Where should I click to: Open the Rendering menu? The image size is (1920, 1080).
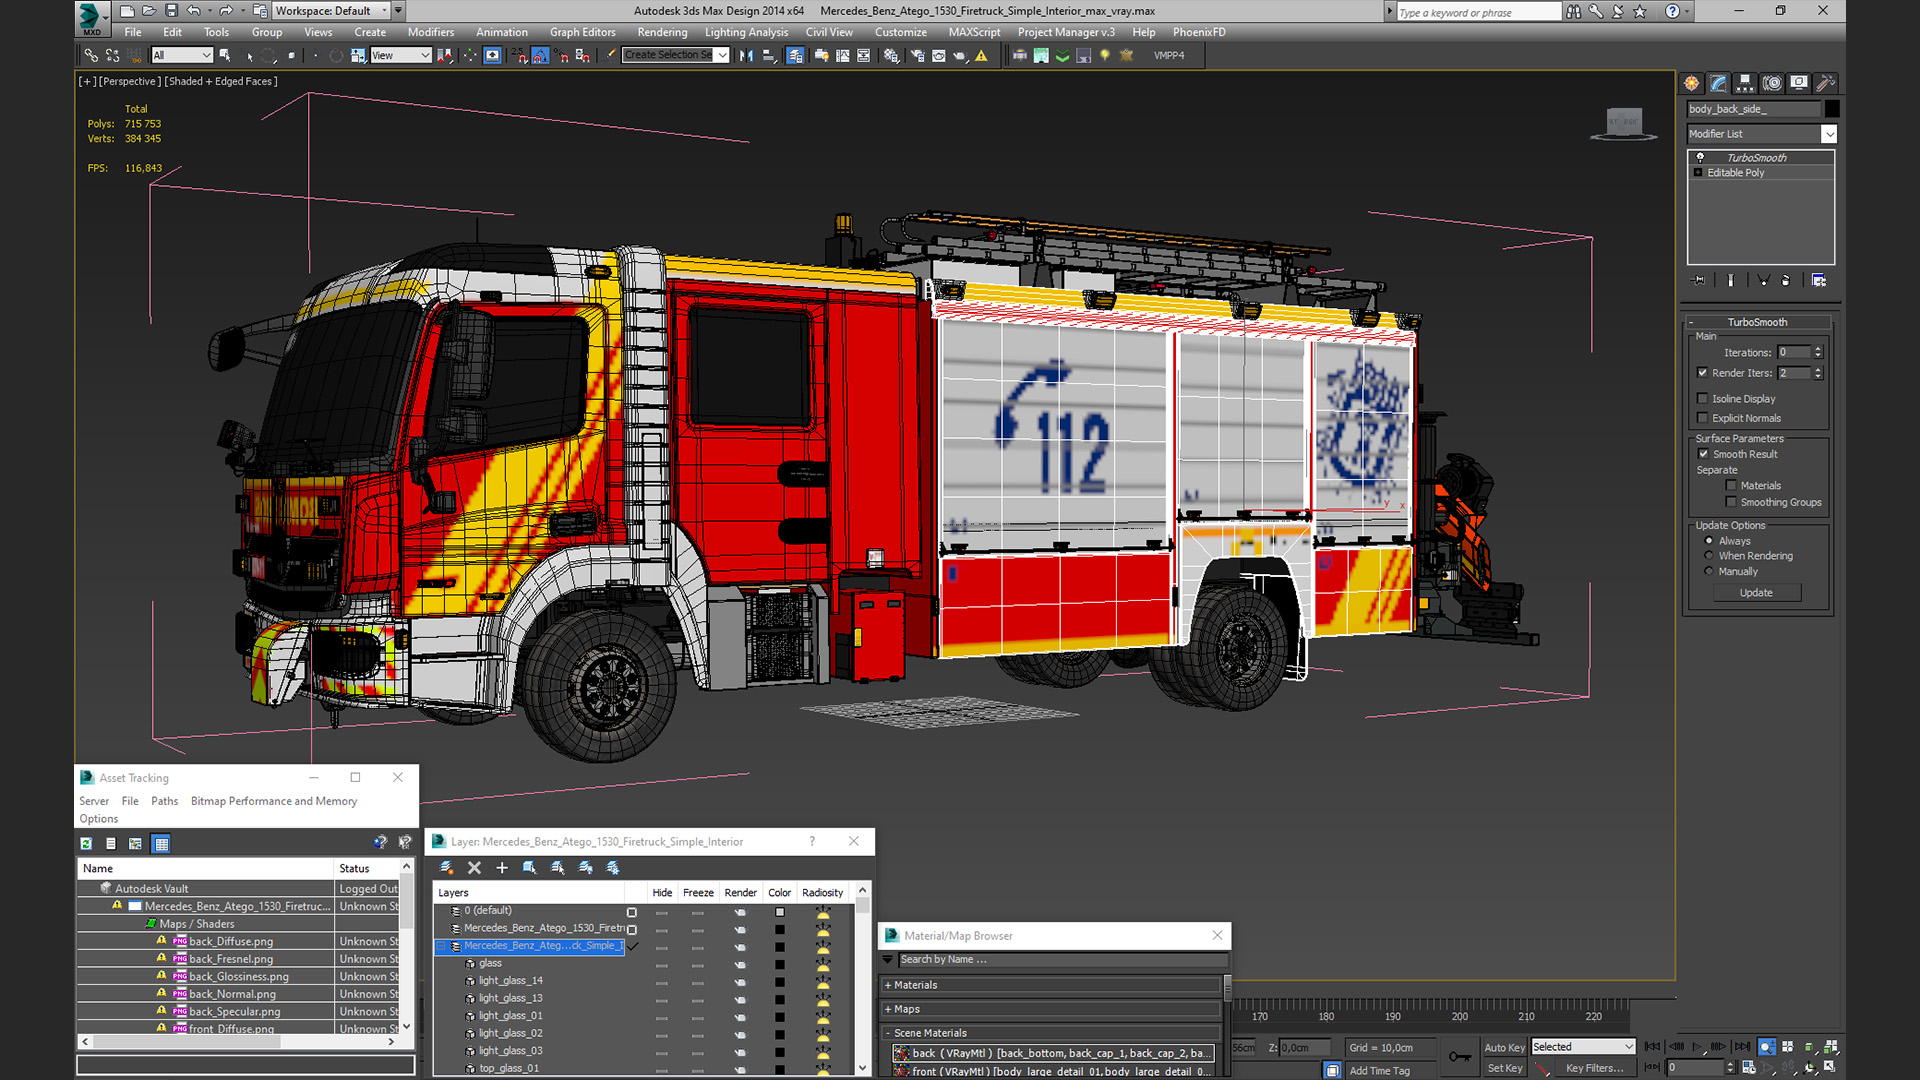coord(662,32)
